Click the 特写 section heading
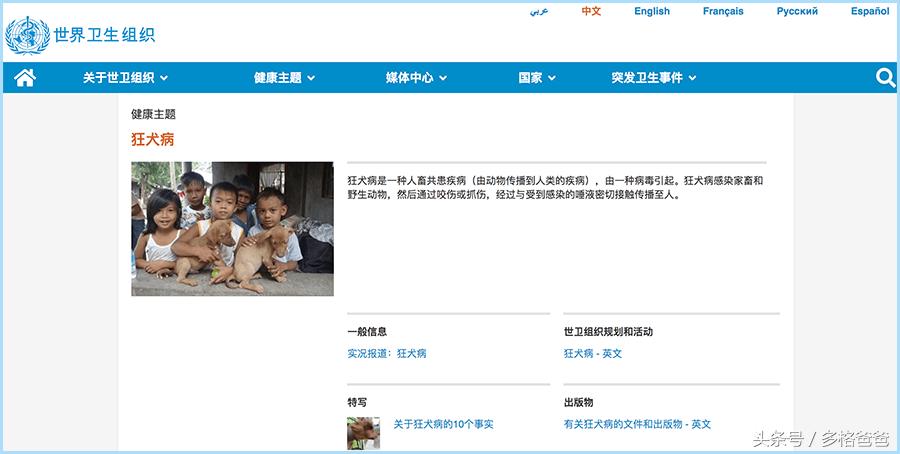This screenshot has width=900, height=454. coord(357,402)
